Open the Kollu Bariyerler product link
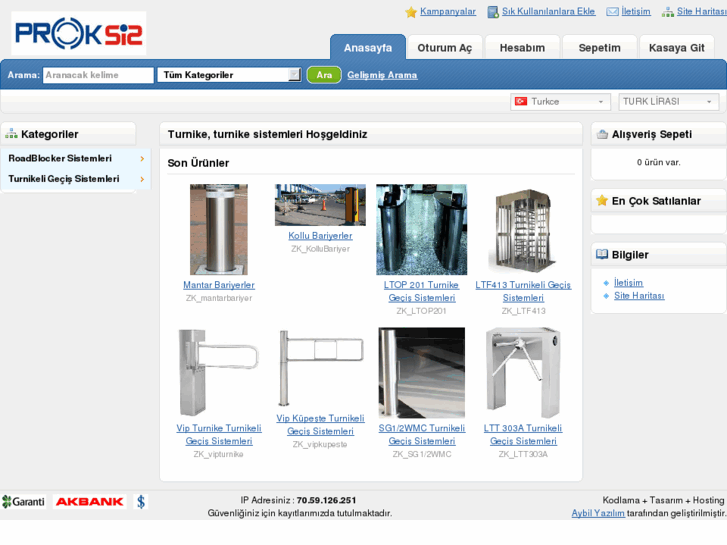The width and height of the screenshot is (727, 545). pos(320,236)
